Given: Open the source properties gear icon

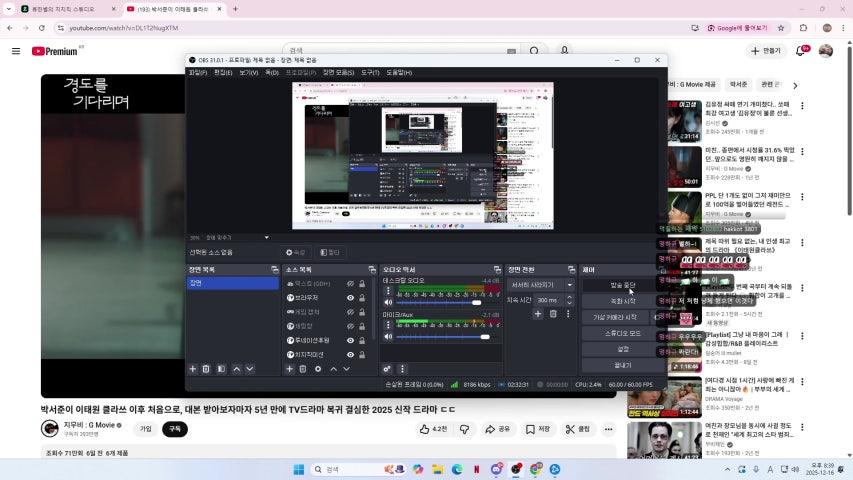Looking at the screenshot, I should (318, 369).
